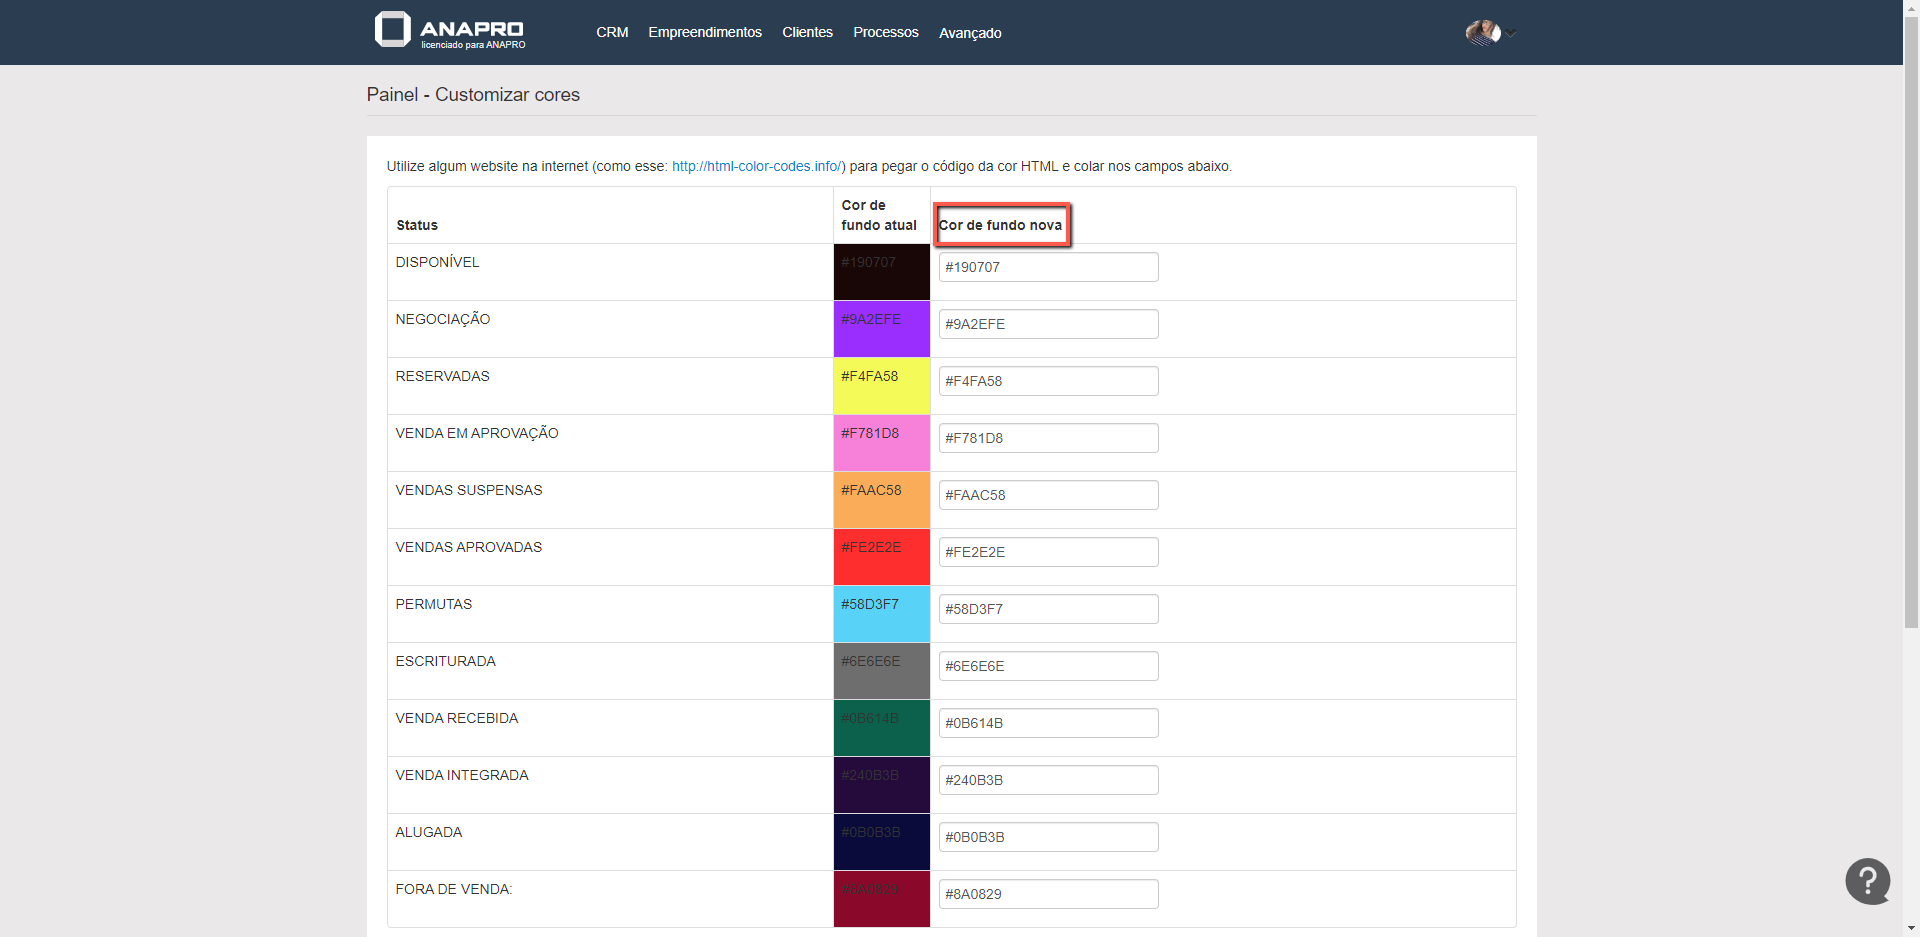Open the Empreendimentos menu
This screenshot has height=937, width=1920.
(x=704, y=33)
